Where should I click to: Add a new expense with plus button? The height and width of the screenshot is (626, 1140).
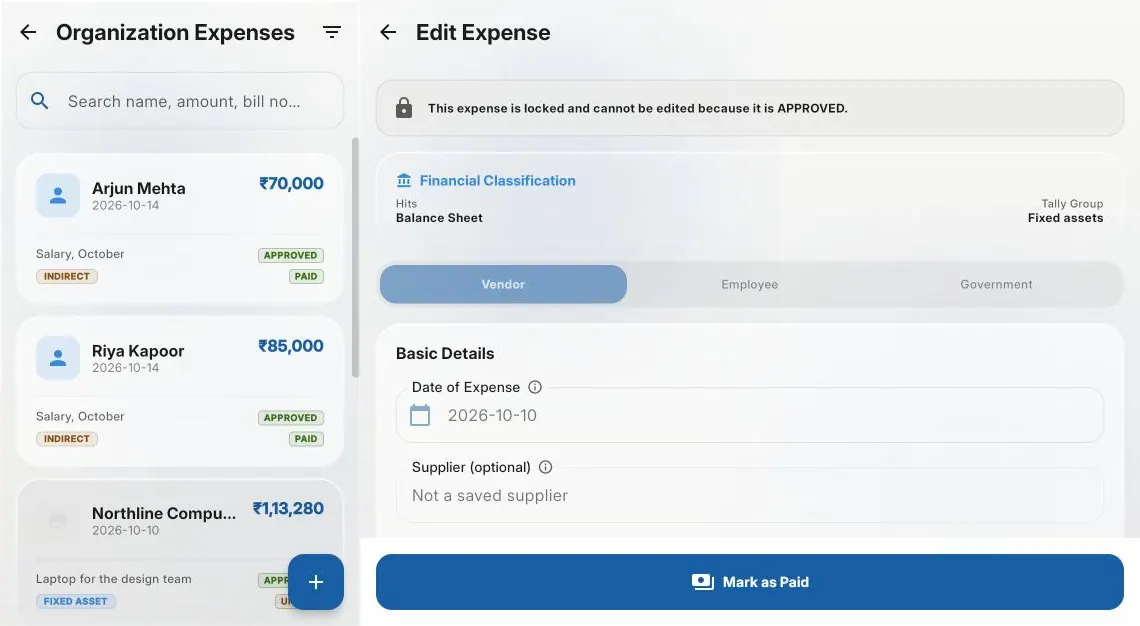pos(316,582)
